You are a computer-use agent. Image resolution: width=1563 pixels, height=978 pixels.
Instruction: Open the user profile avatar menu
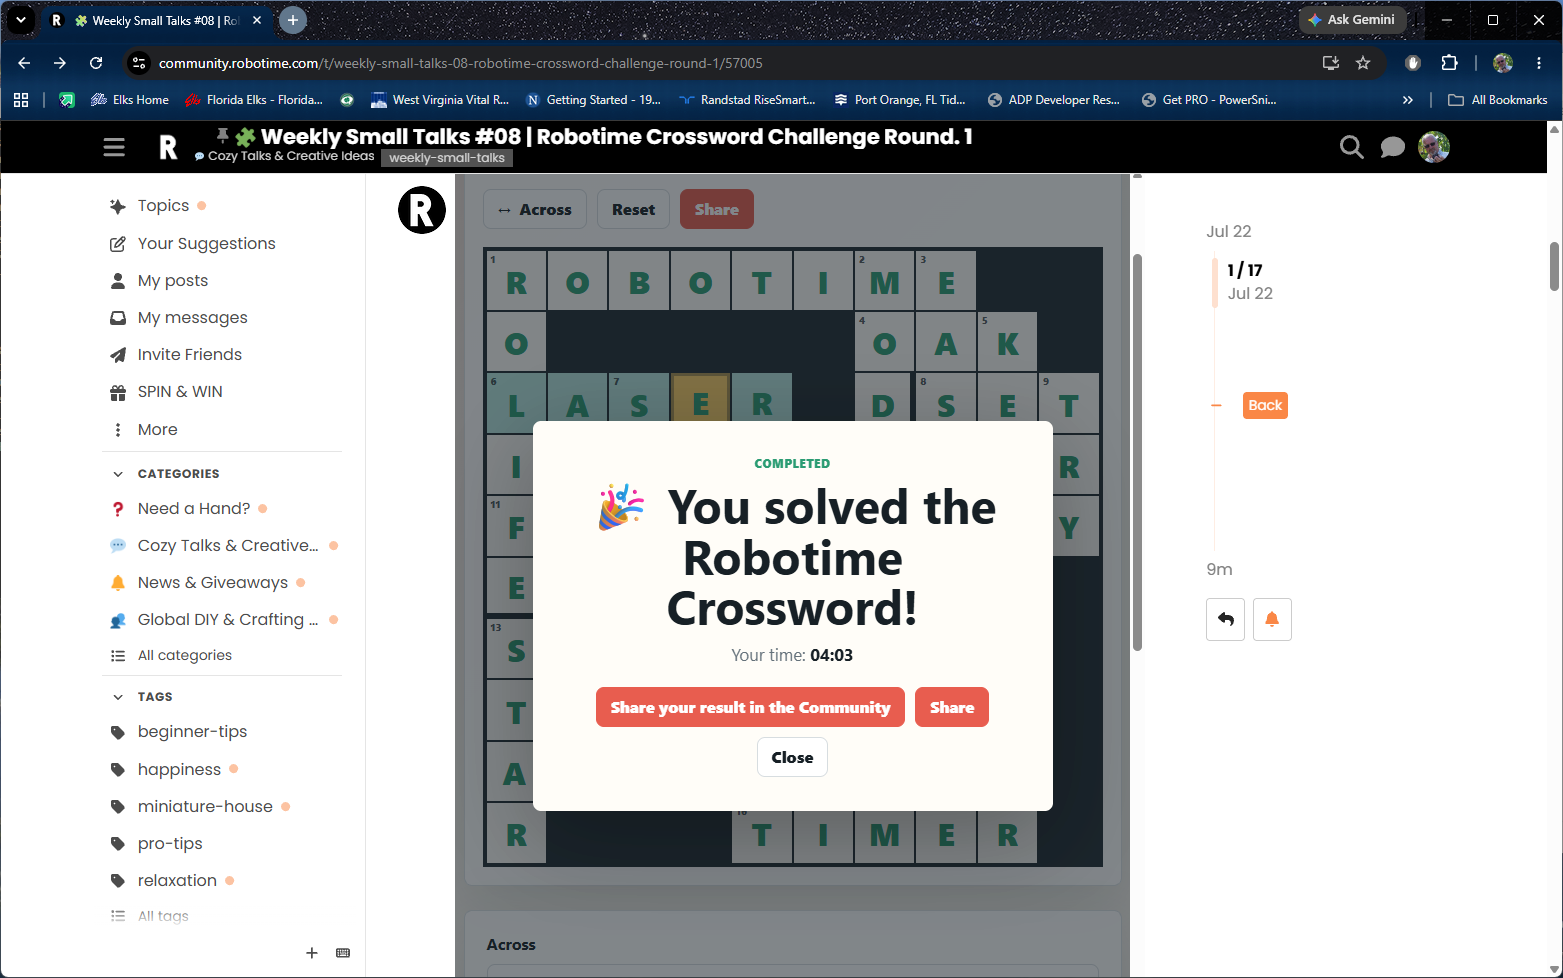coord(1434,147)
